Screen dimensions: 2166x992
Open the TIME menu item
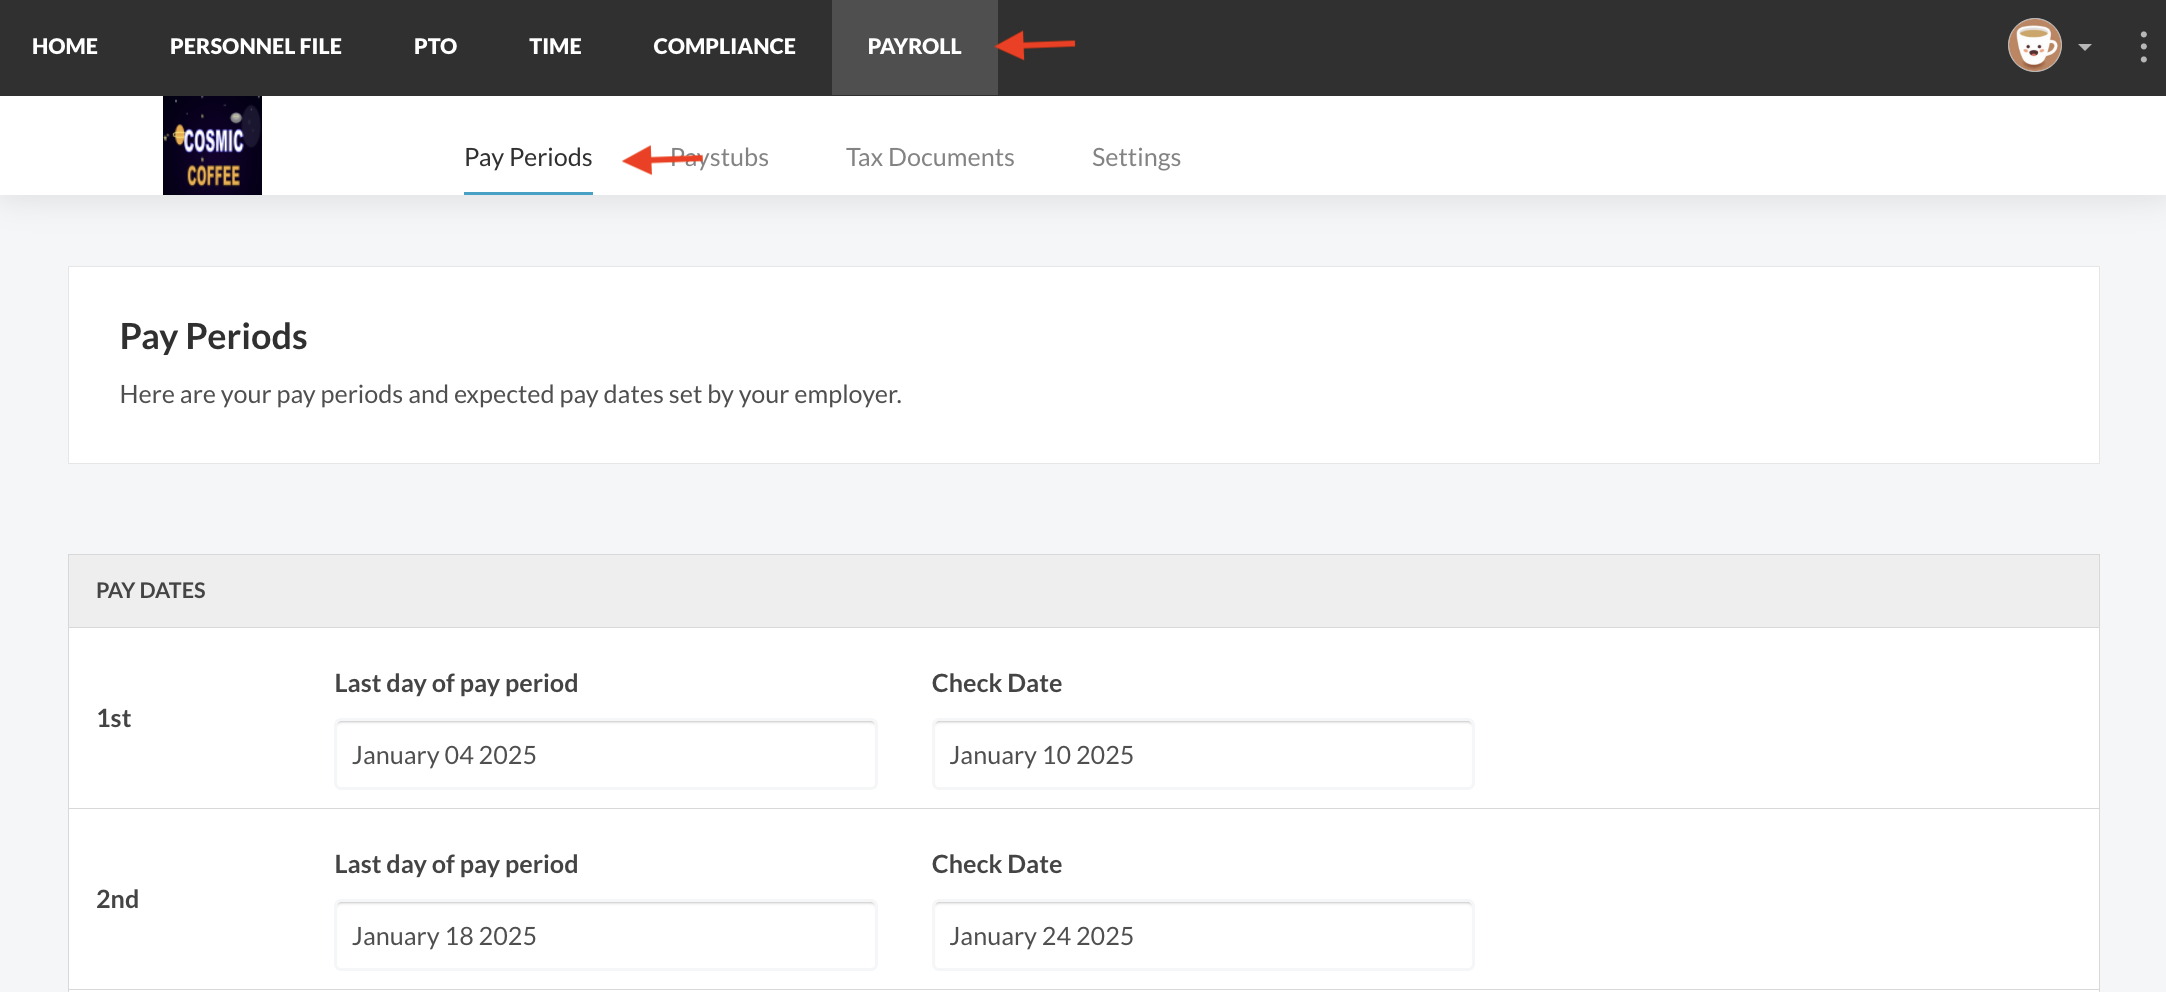coord(555,47)
